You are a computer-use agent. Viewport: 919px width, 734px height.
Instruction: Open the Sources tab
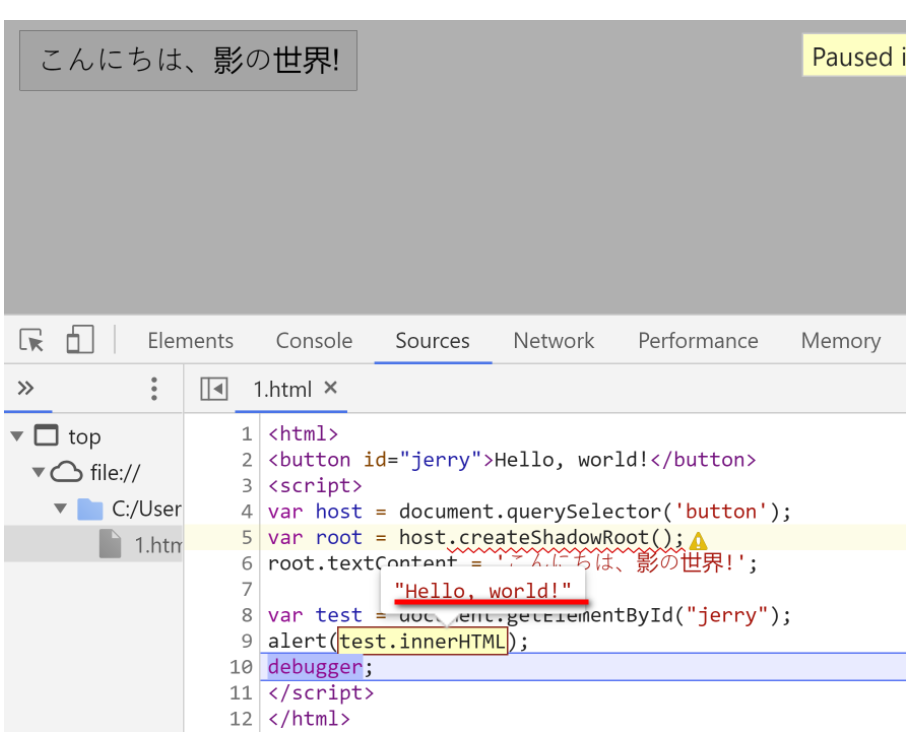(433, 341)
